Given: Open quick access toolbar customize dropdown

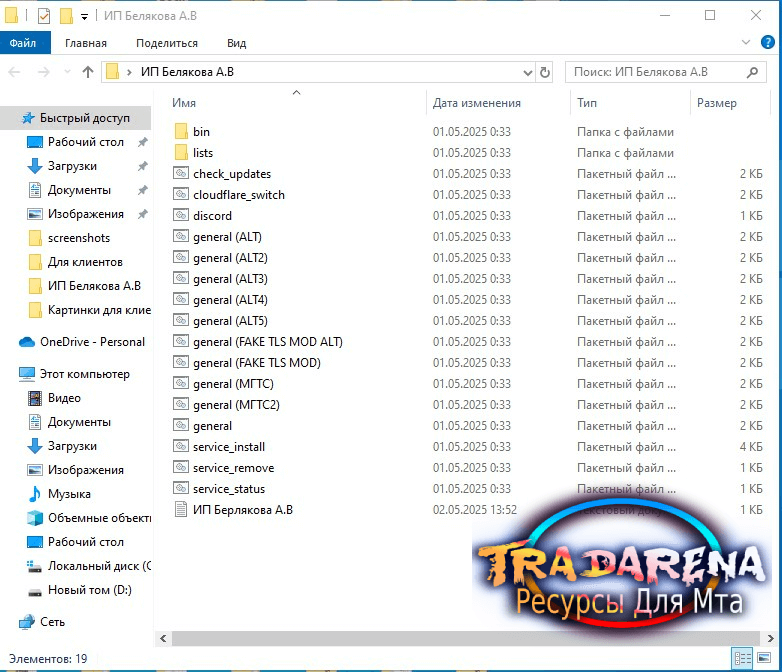Looking at the screenshot, I should (84, 17).
